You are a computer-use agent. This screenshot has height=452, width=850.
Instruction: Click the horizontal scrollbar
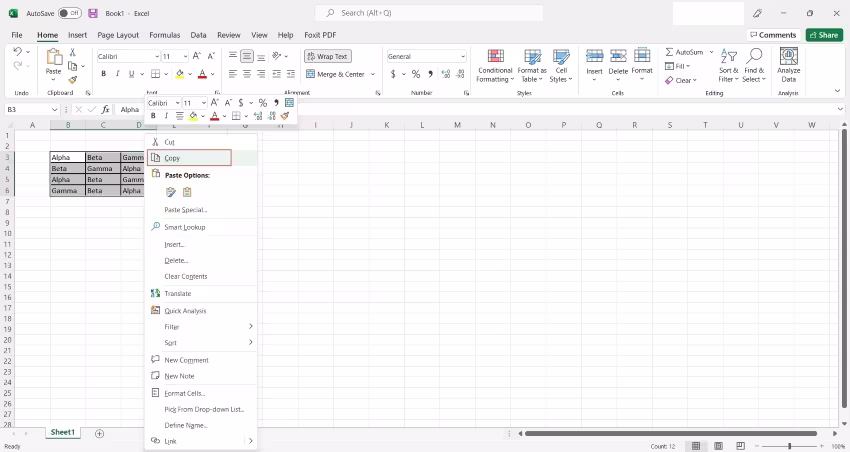[671, 434]
